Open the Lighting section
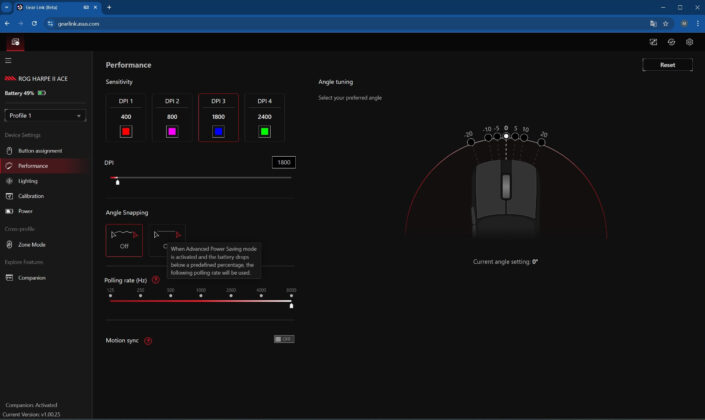The image size is (705, 420). tap(28, 181)
